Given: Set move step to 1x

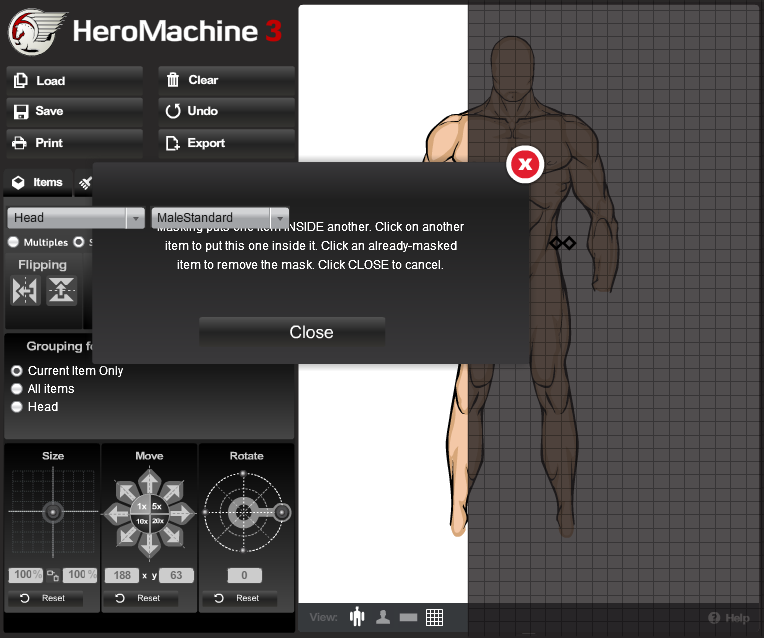Looking at the screenshot, I should pyautogui.click(x=141, y=506).
